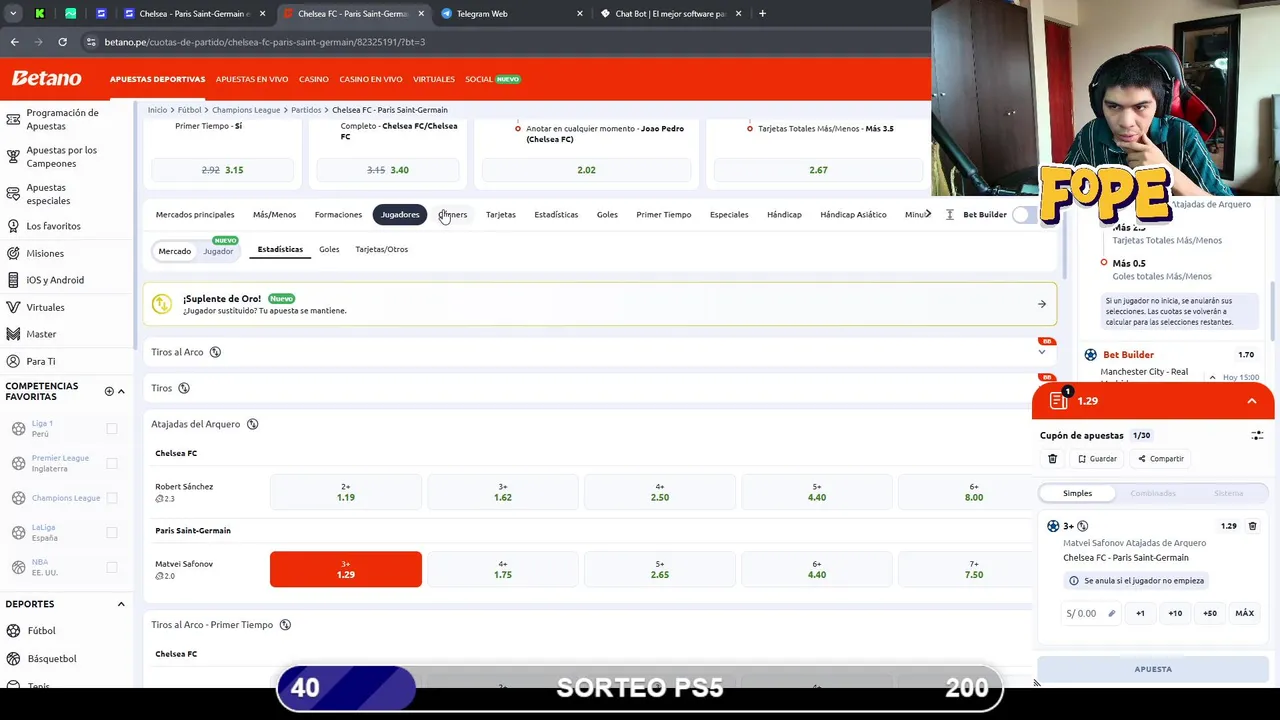Open the Mercados principales tab

(x=195, y=215)
